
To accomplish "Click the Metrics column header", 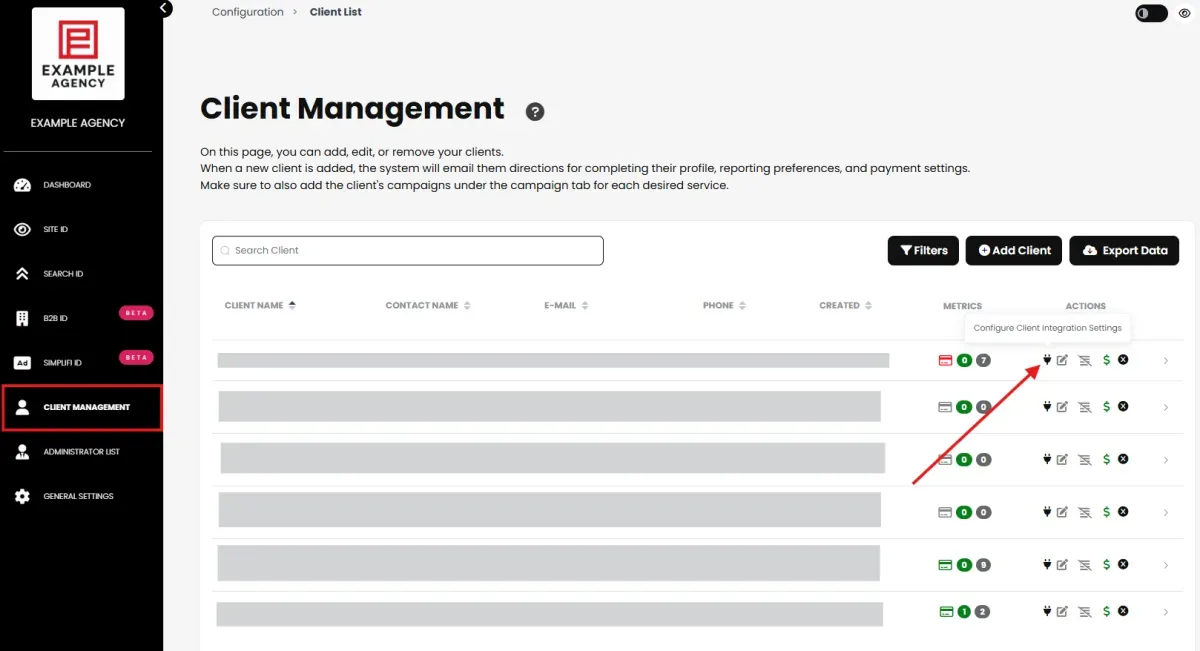I will pos(962,306).
